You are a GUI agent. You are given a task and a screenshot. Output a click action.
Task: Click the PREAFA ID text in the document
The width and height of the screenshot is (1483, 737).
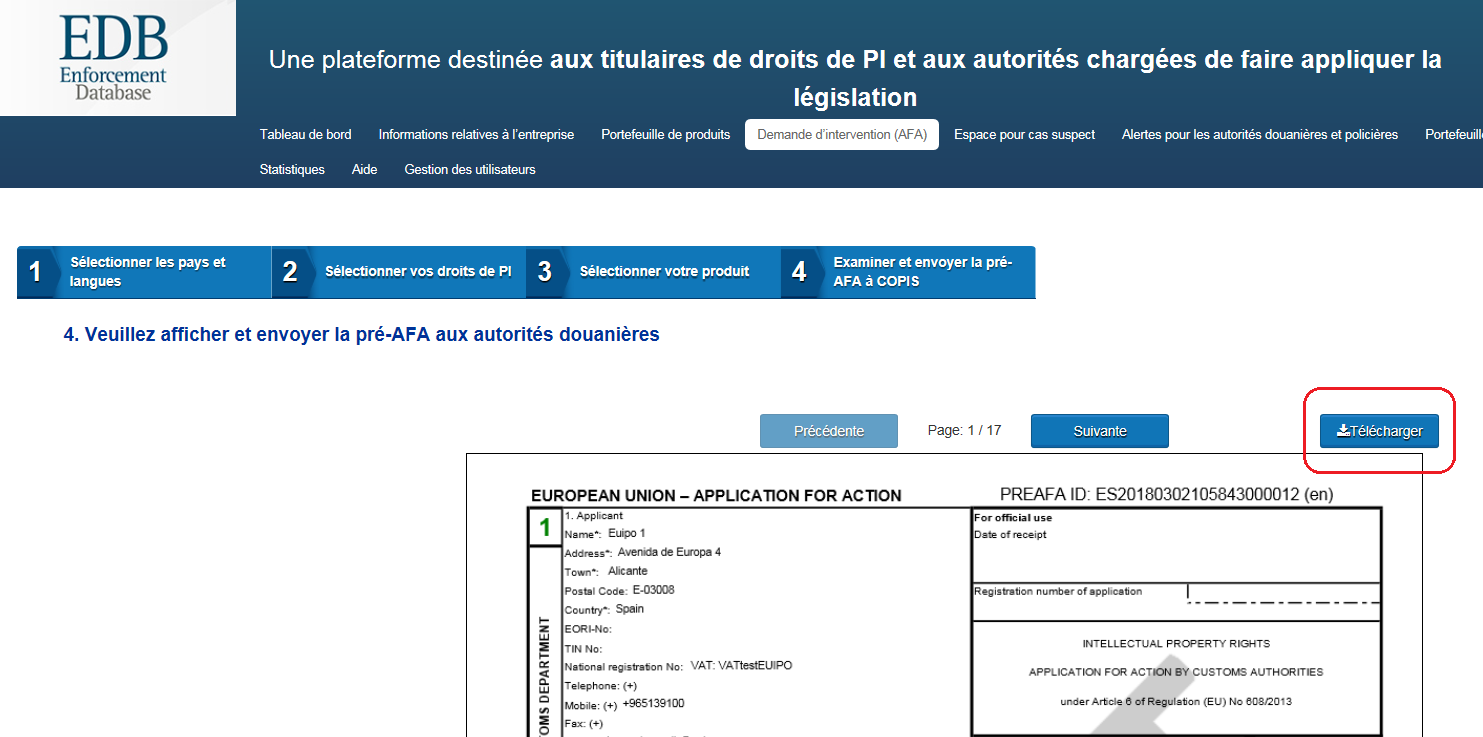coord(1166,494)
